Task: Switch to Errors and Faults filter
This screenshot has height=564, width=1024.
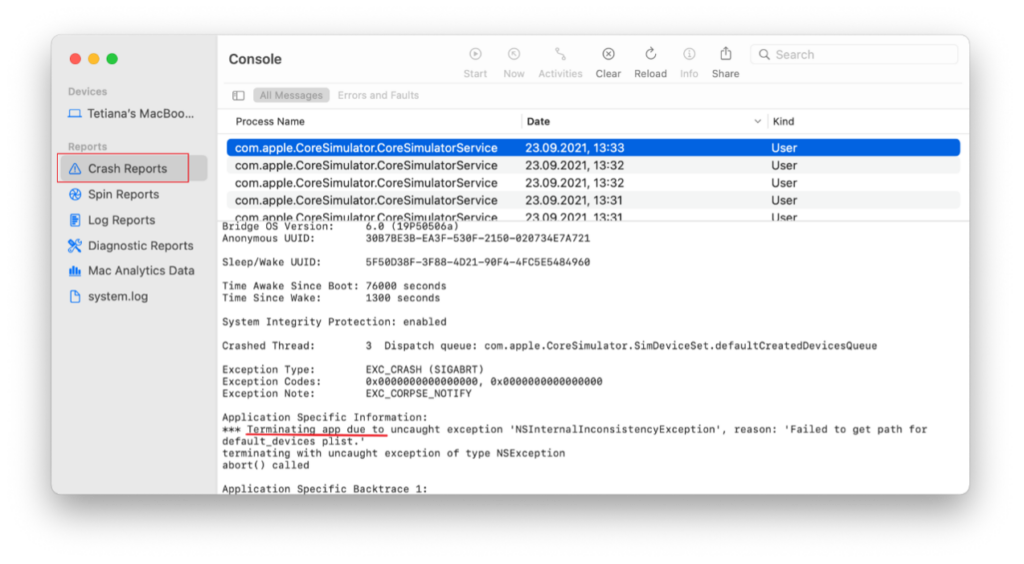Action: (378, 95)
